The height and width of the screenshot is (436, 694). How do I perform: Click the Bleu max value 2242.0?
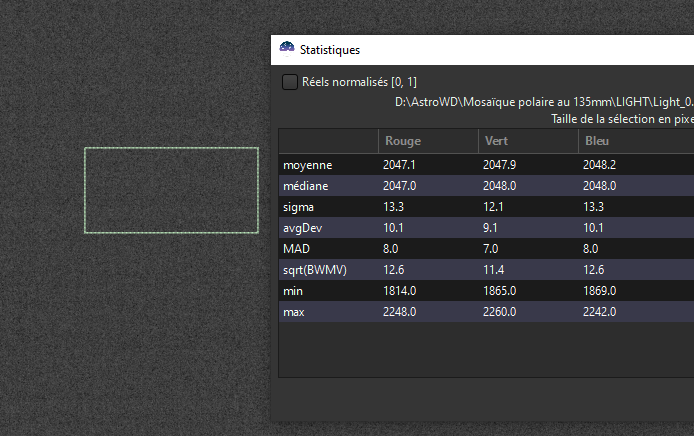599,312
